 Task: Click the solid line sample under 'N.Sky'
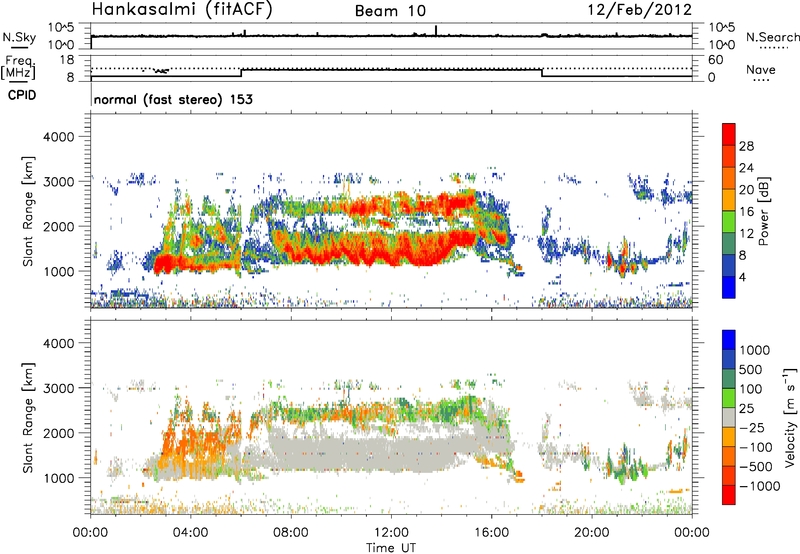tap(19, 47)
